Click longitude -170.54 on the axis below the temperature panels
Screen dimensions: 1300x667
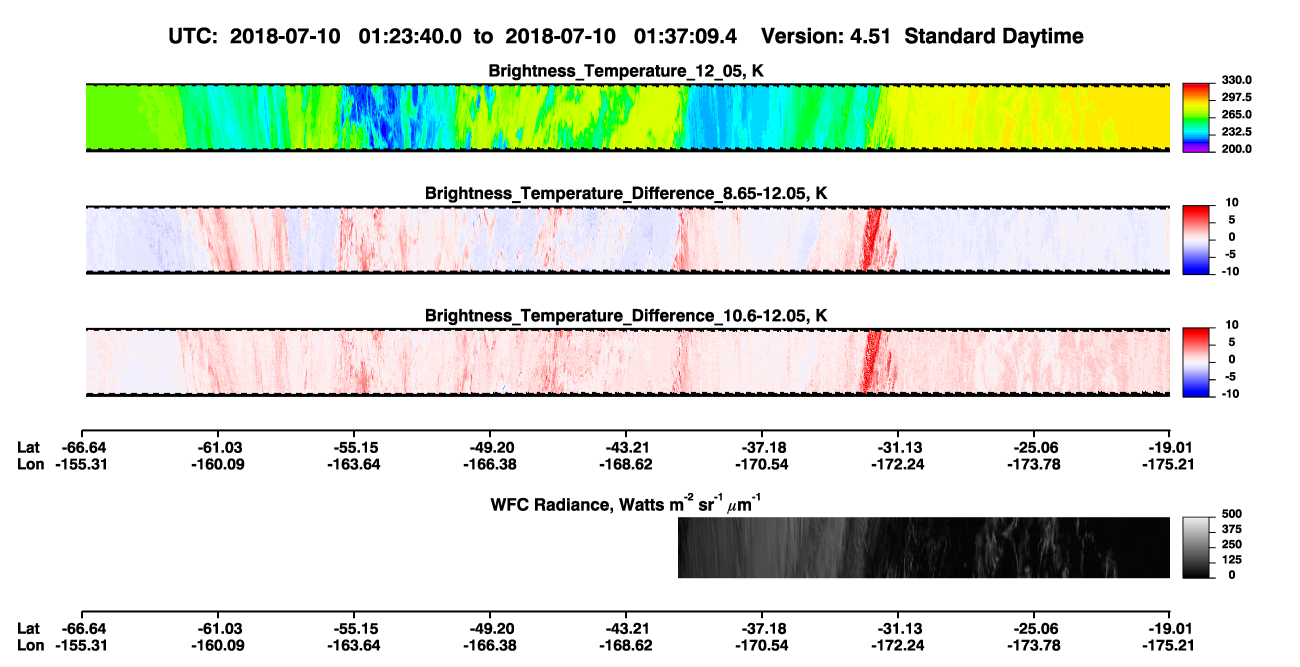[x=762, y=464]
